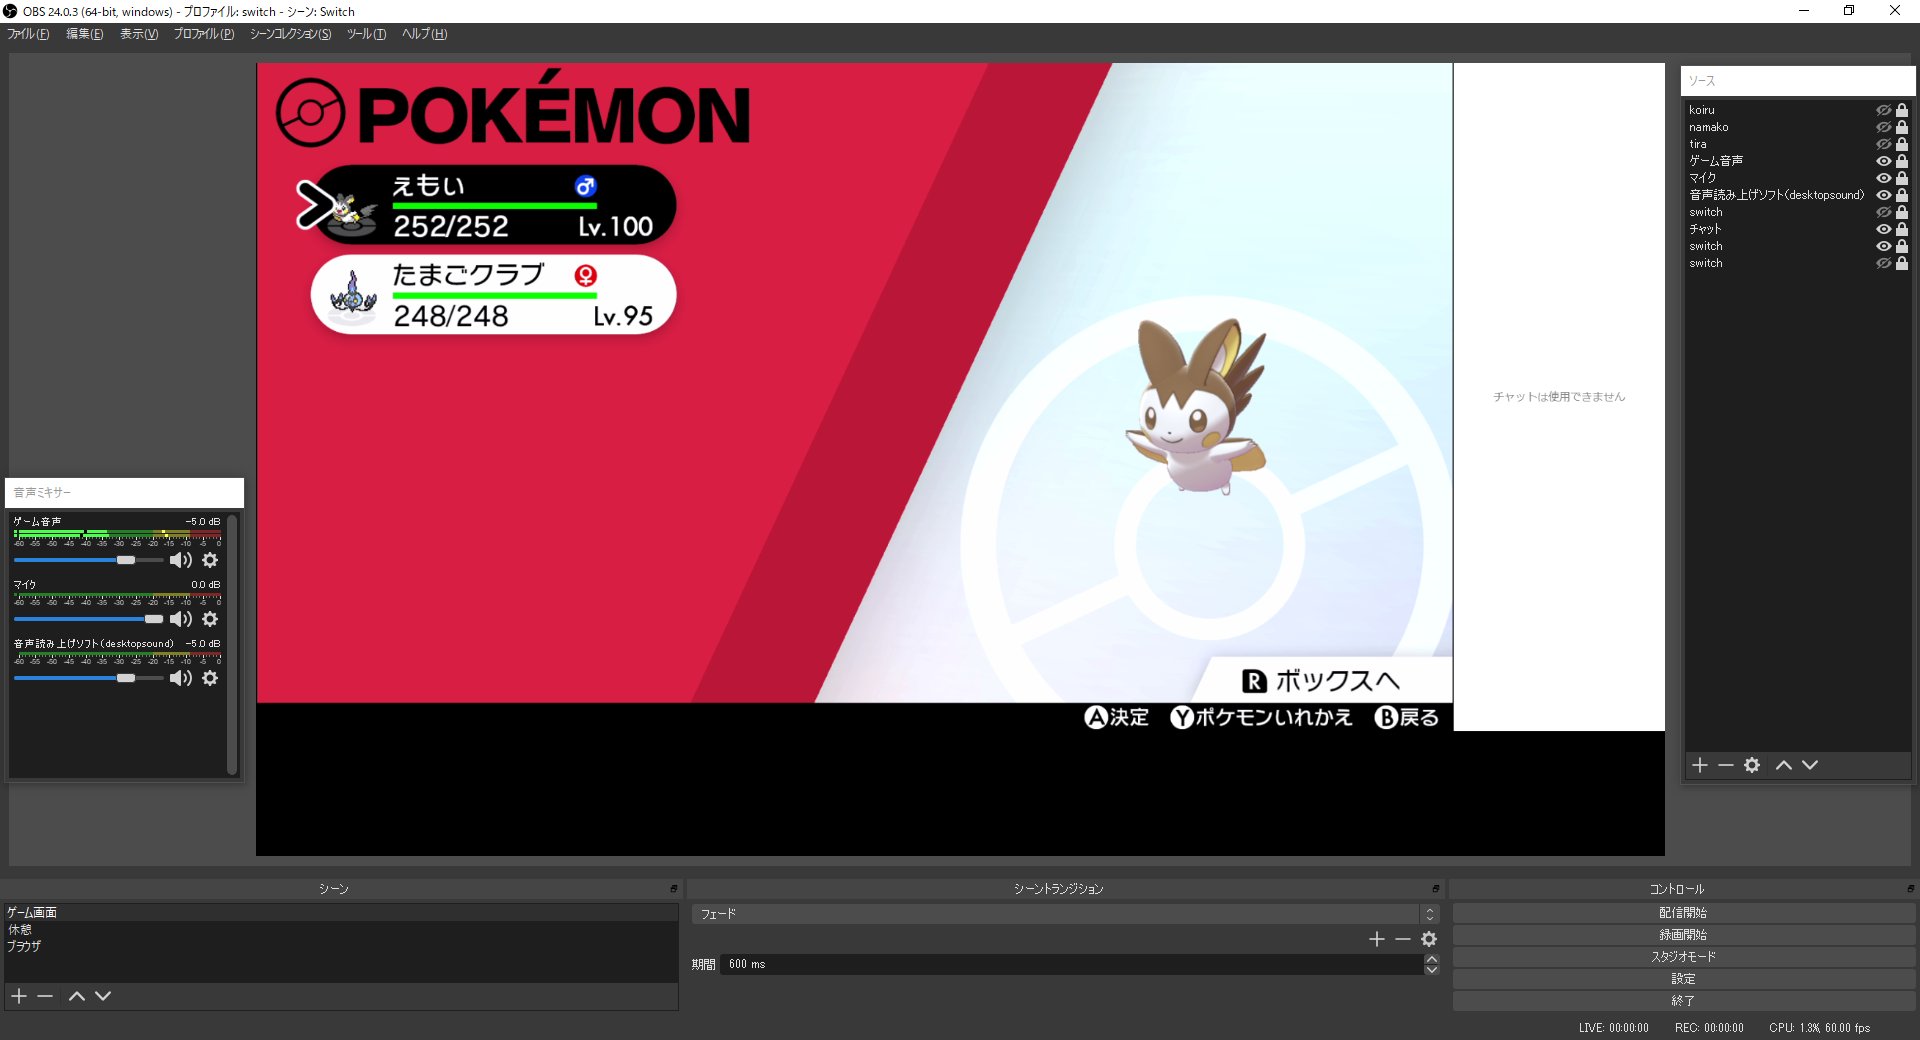The height and width of the screenshot is (1040, 1920).
Task: Pop out the シーン dock panel
Action: click(673, 889)
